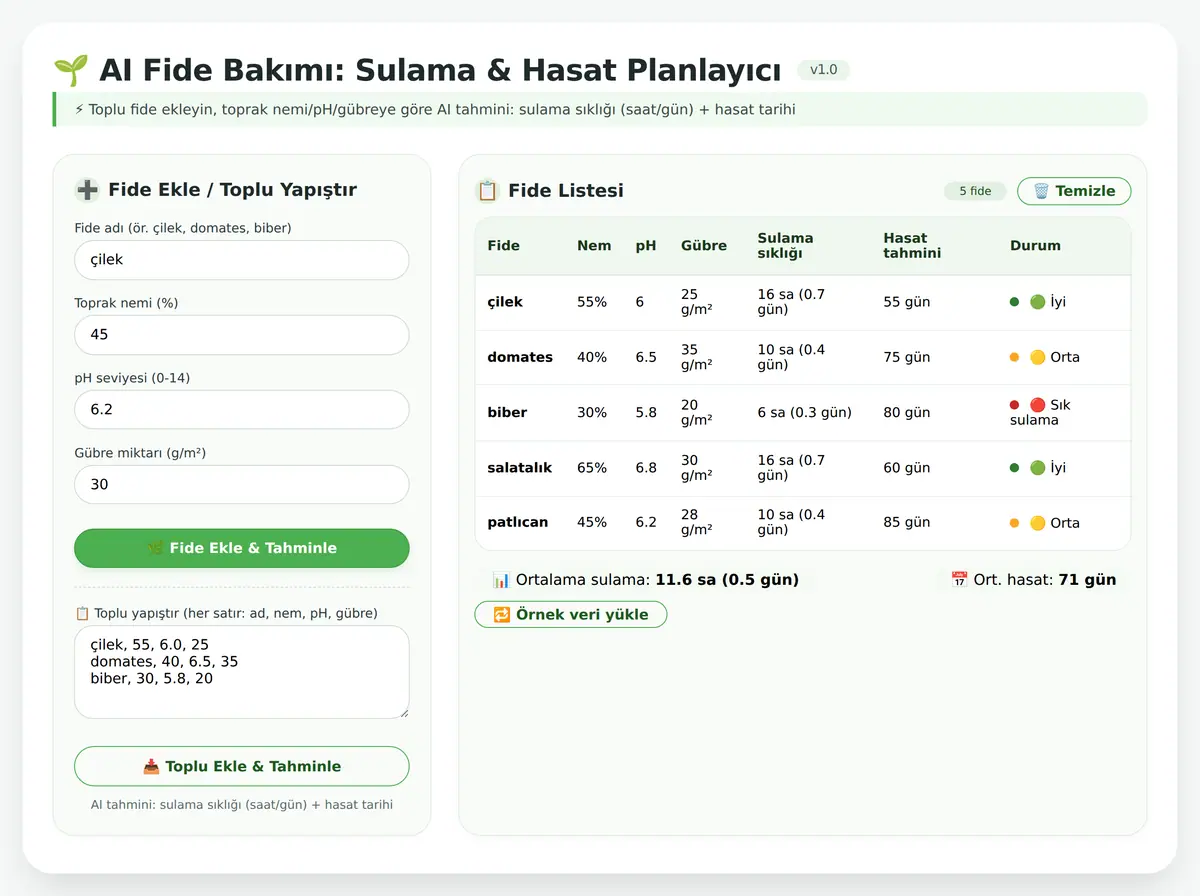The image size is (1200, 896).
Task: Load sample data with Örnek veri yükle
Action: click(x=570, y=614)
